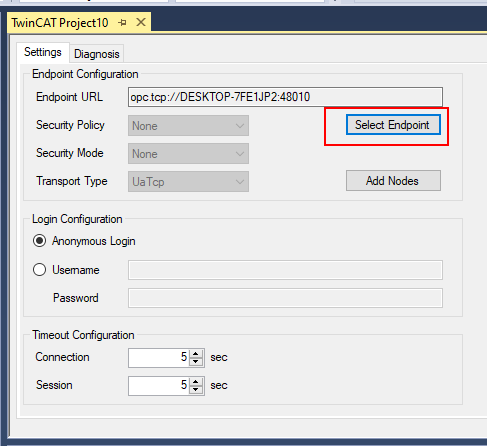Focus the Endpoint URL text field
Screen dimensions: 487x446
[285, 97]
